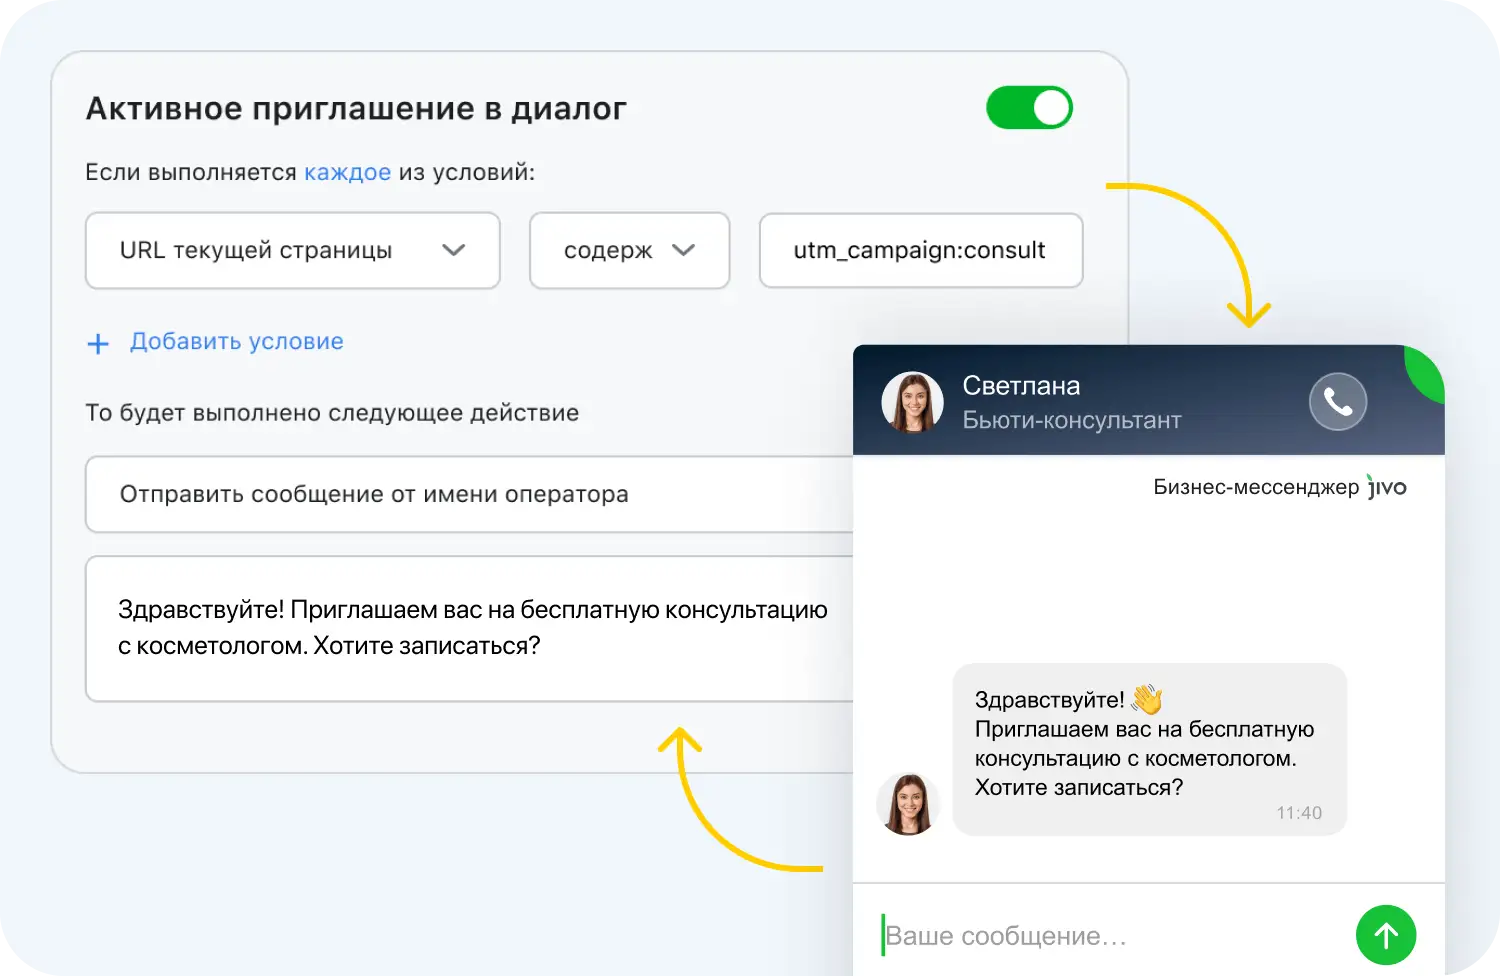Click the 'каждое' condition link
Screen dimensions: 1500x976
(x=347, y=172)
